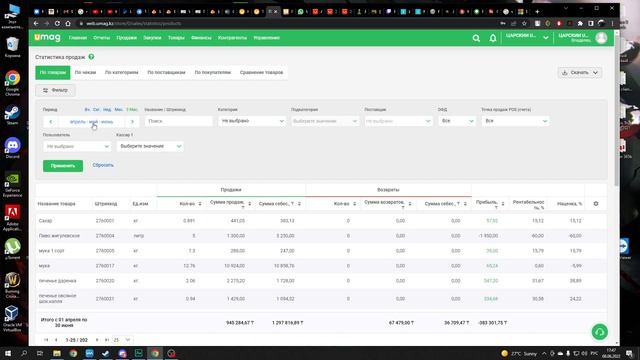Viewport: 640px width, 360px height.
Task: Sort Сумма возвратов column
Action: tap(410, 204)
